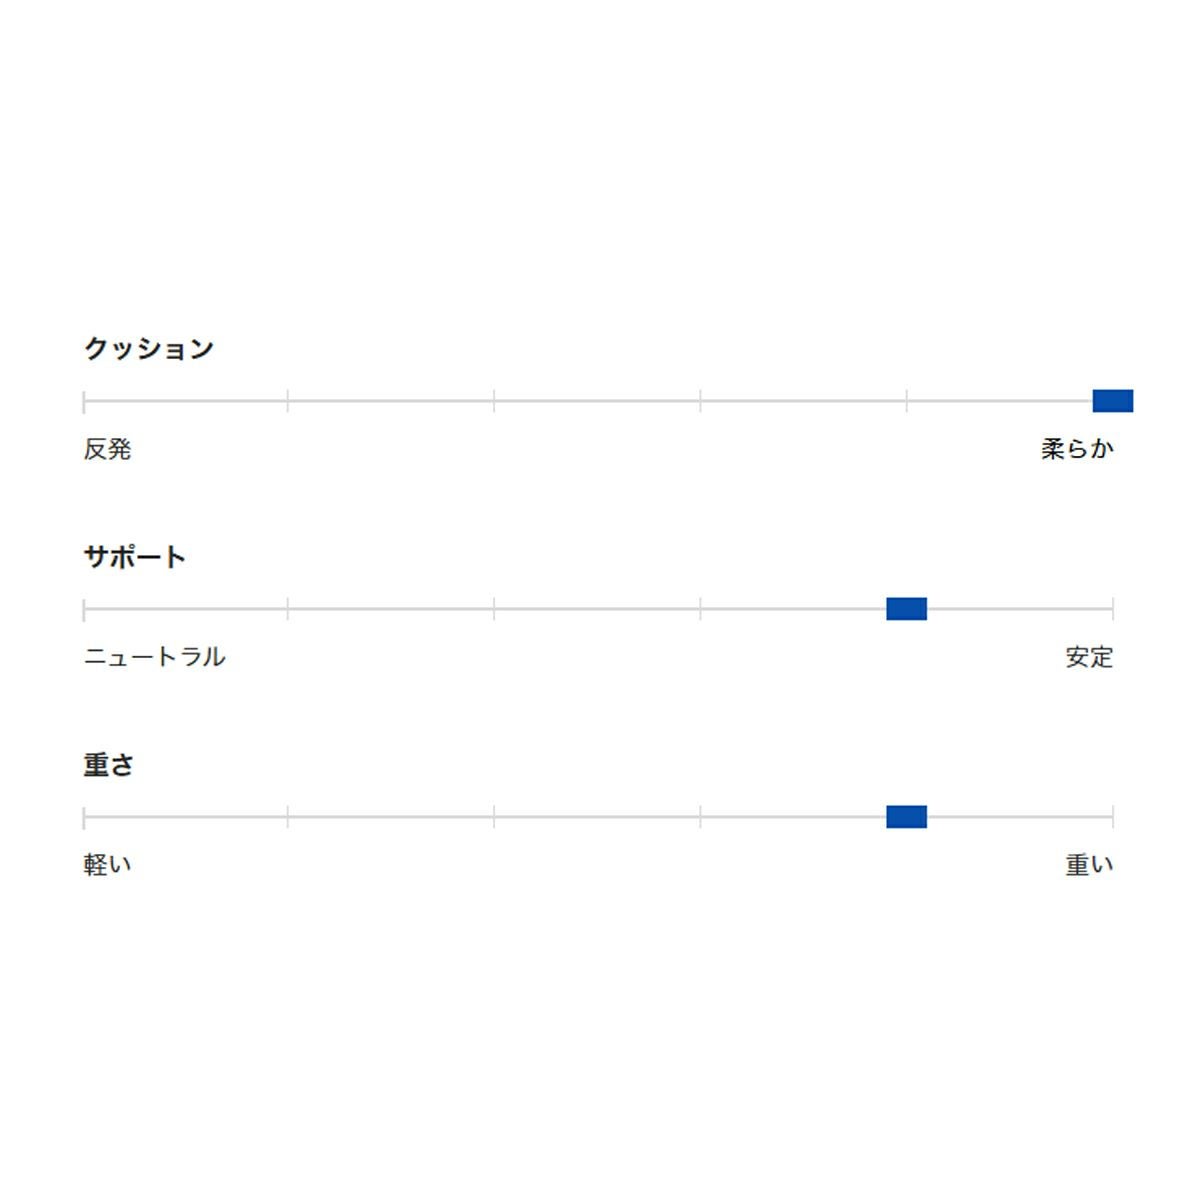The width and height of the screenshot is (1200, 1200).
Task: Click the leftmost tick of the クッション slider
Action: 84,402
